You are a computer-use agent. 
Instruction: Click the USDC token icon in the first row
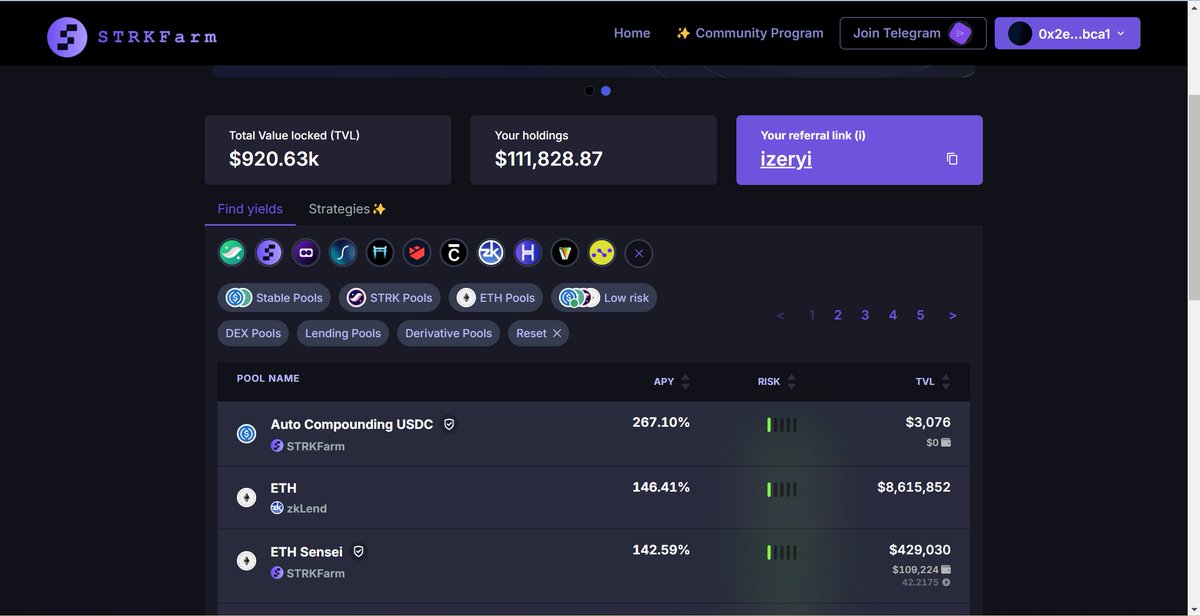click(x=246, y=434)
